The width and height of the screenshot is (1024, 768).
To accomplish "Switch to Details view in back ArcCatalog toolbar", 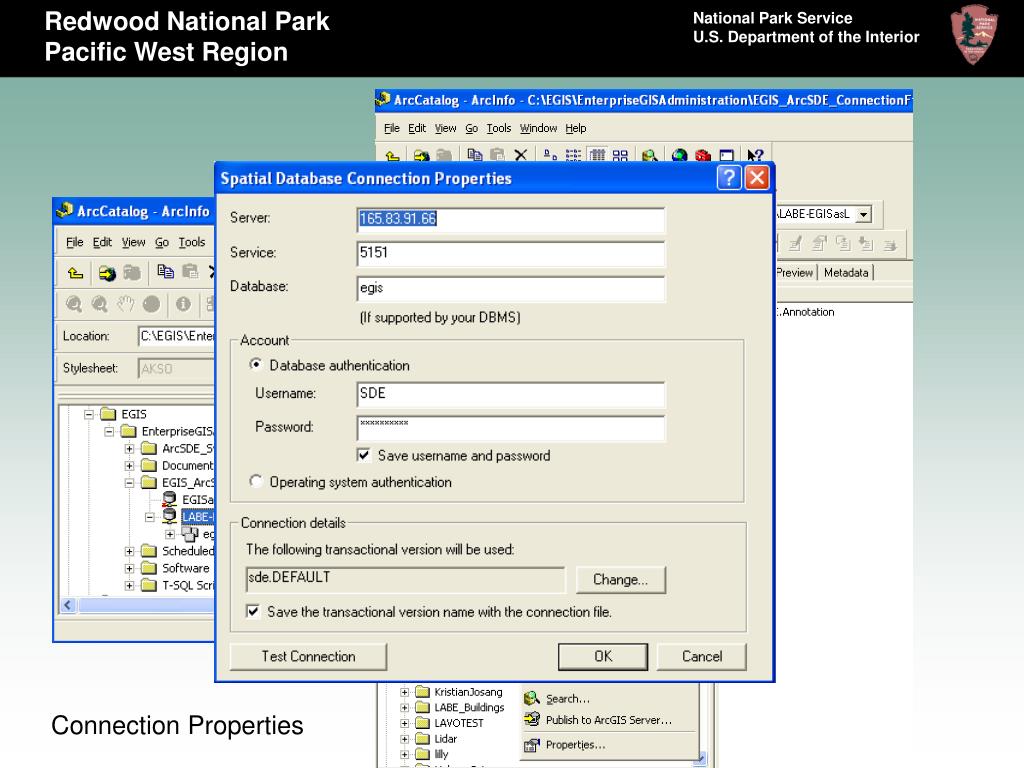I will 597,155.
